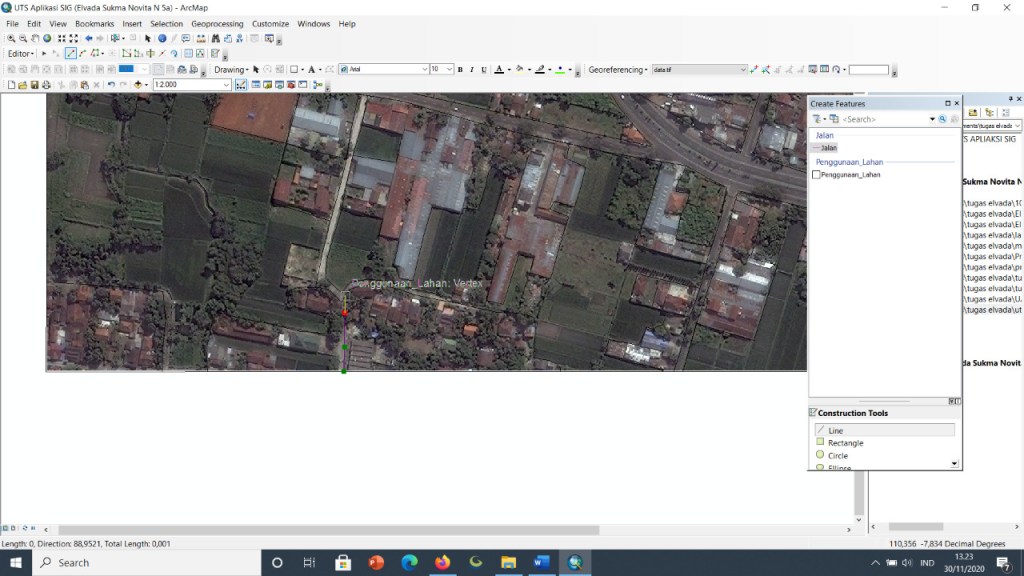Viewport: 1024px width, 576px height.
Task: Click the Identify tool icon
Action: (162, 39)
